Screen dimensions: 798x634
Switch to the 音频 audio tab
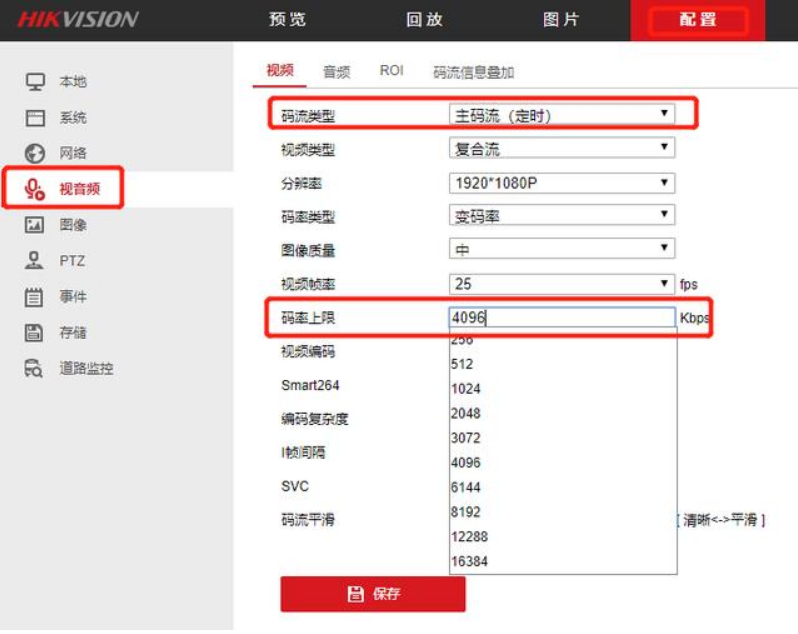(336, 72)
